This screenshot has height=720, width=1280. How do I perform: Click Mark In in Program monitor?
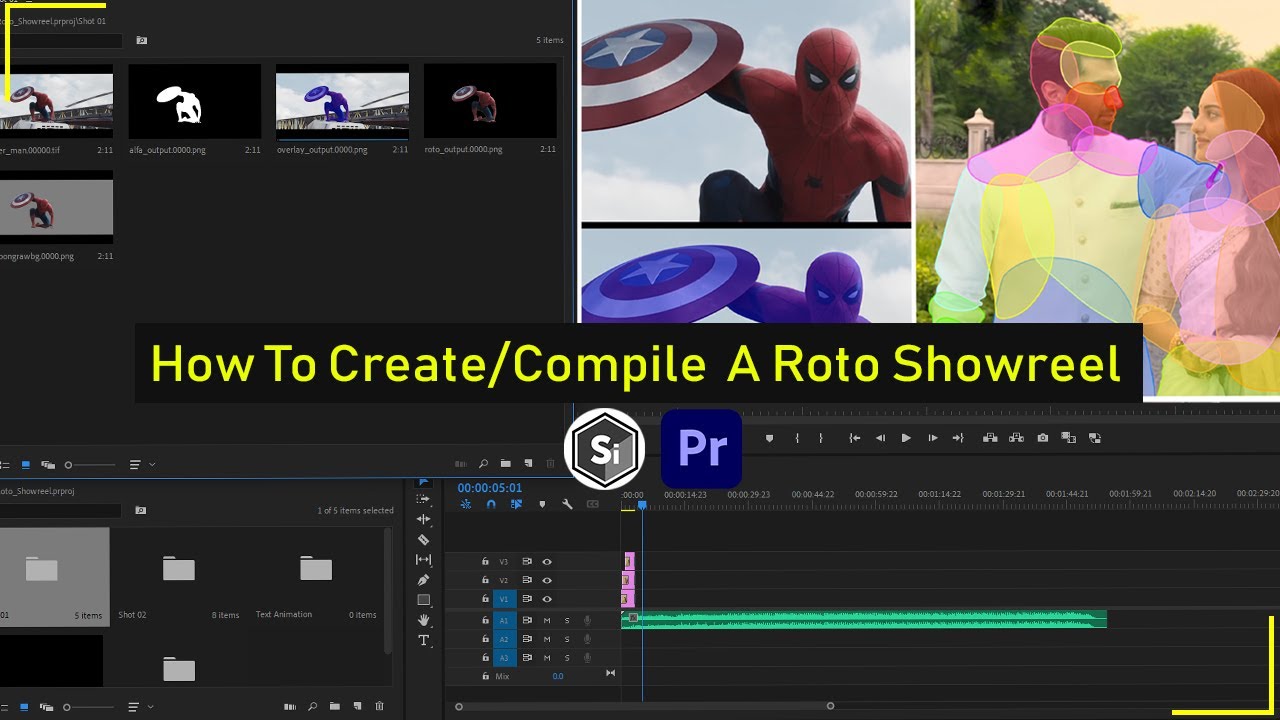797,438
